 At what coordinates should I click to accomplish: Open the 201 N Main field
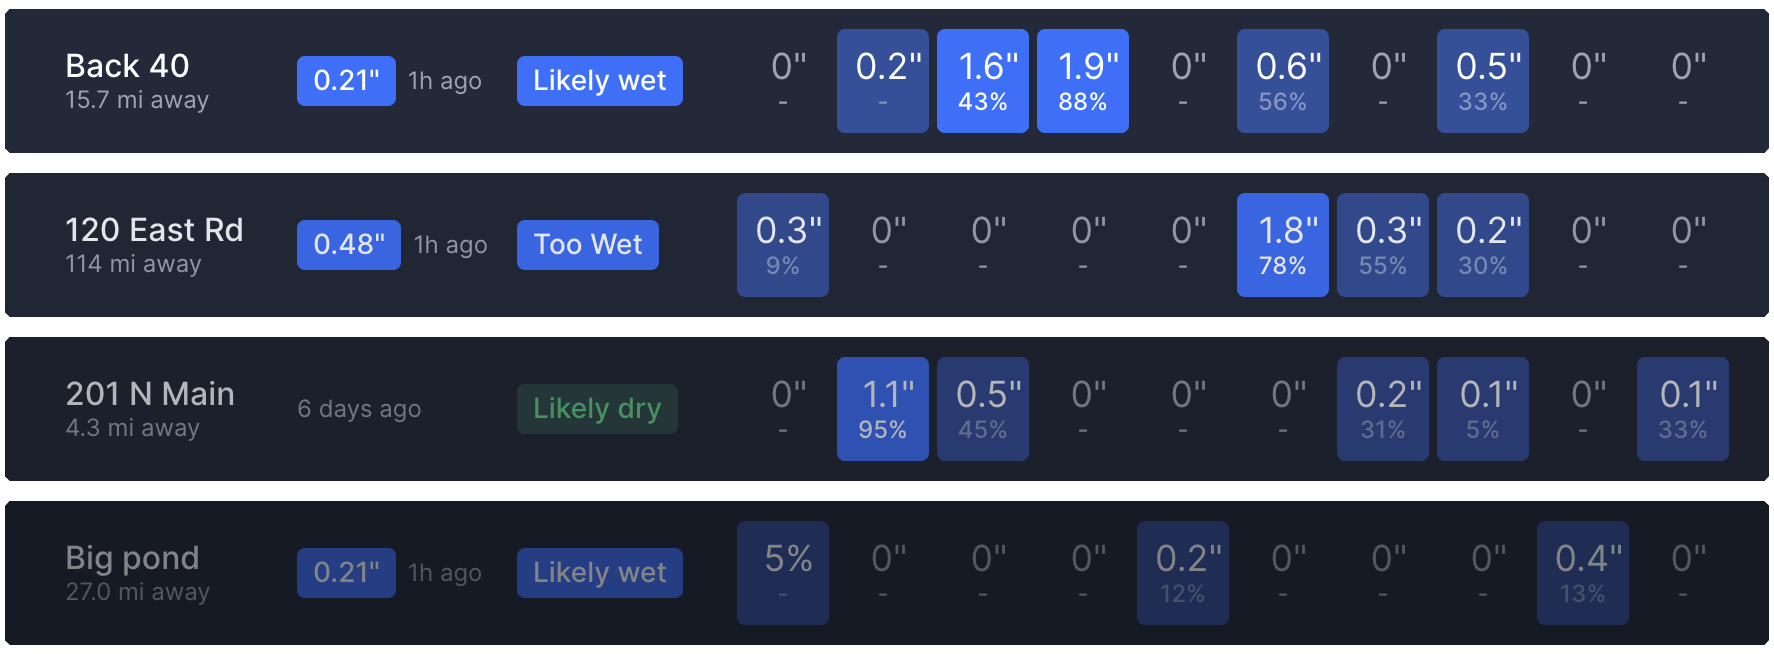(x=150, y=394)
